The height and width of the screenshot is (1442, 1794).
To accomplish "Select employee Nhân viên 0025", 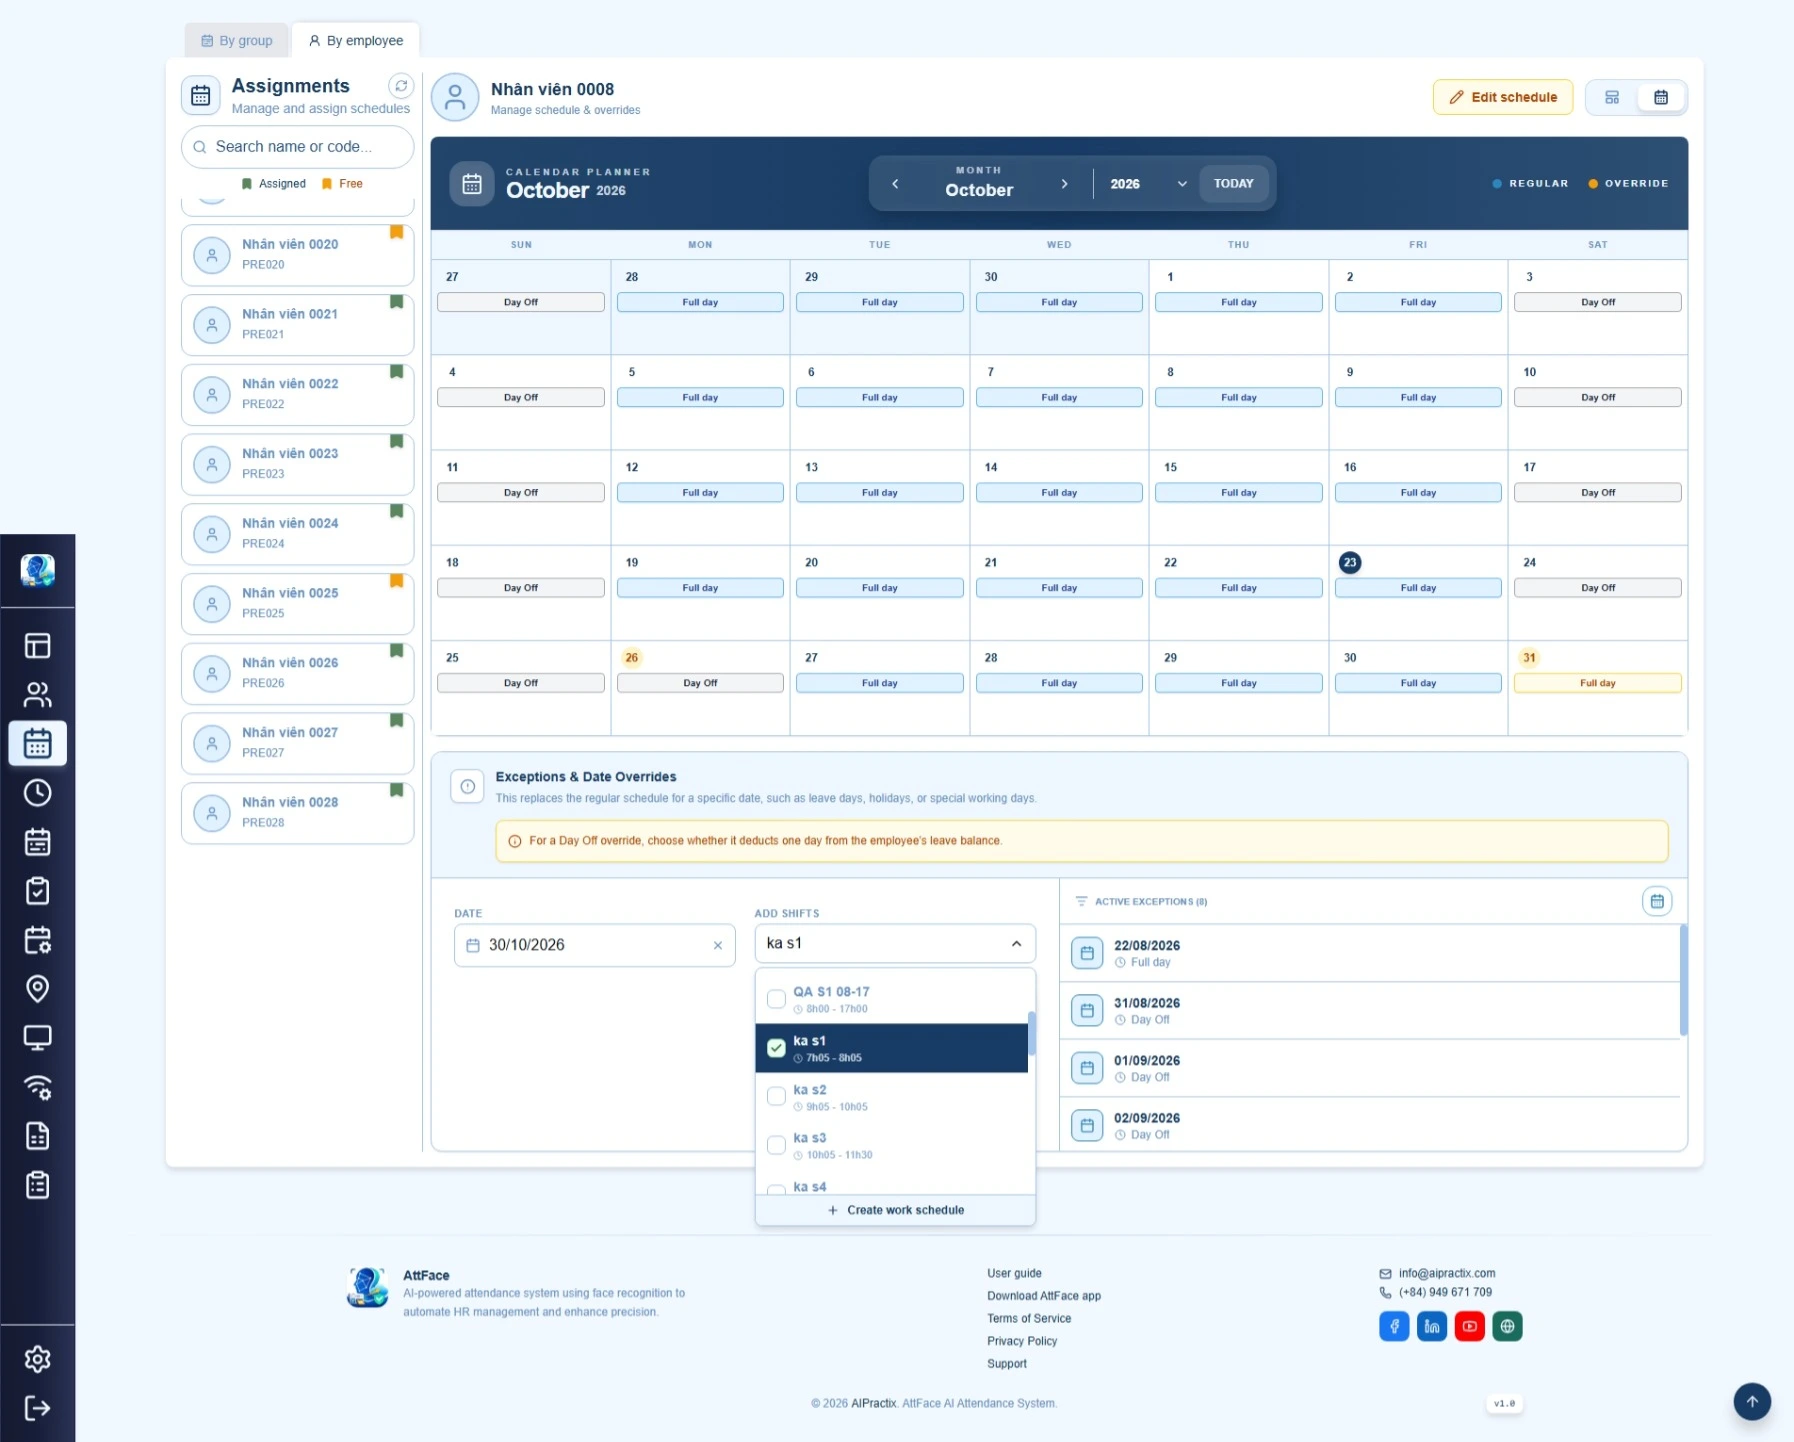I will tap(297, 604).
